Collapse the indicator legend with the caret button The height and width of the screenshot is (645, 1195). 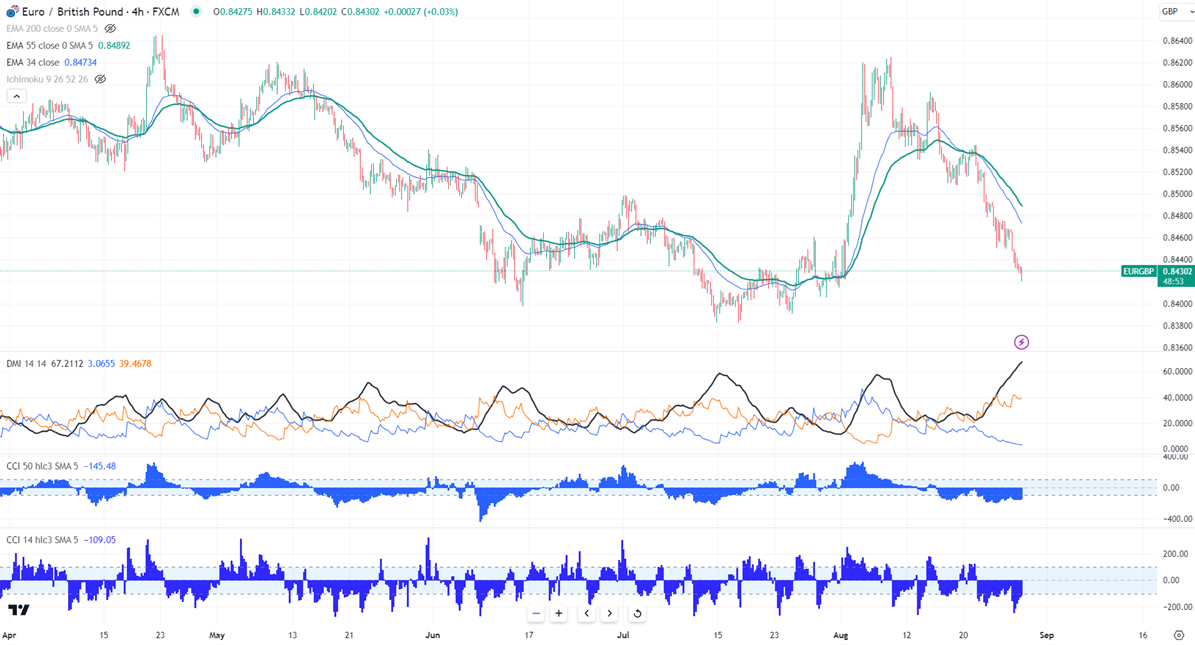tap(17, 96)
